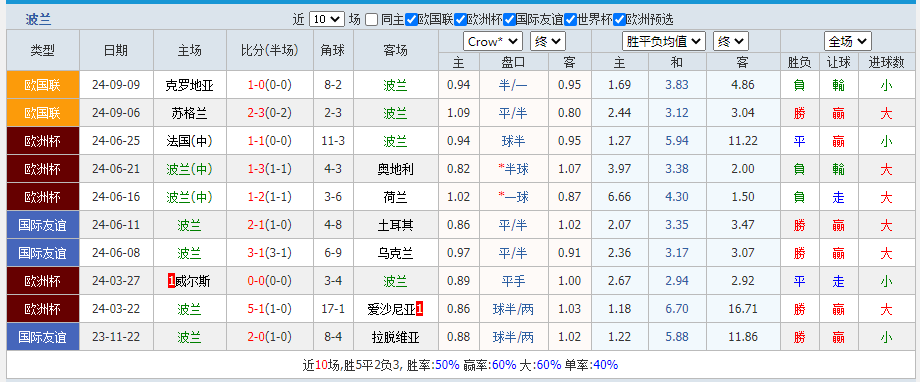920x382 pixels.
Task: Click the 荷兰 away team name
Action: coord(395,197)
